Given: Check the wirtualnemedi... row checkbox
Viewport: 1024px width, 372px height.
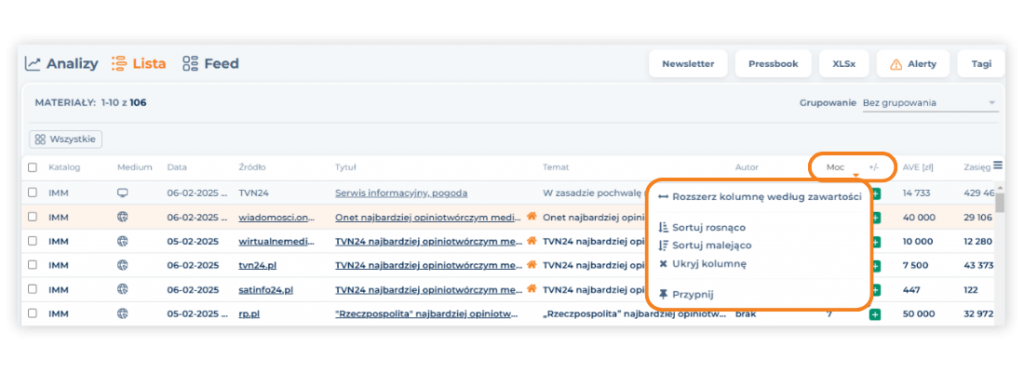Looking at the screenshot, I should click(x=33, y=241).
